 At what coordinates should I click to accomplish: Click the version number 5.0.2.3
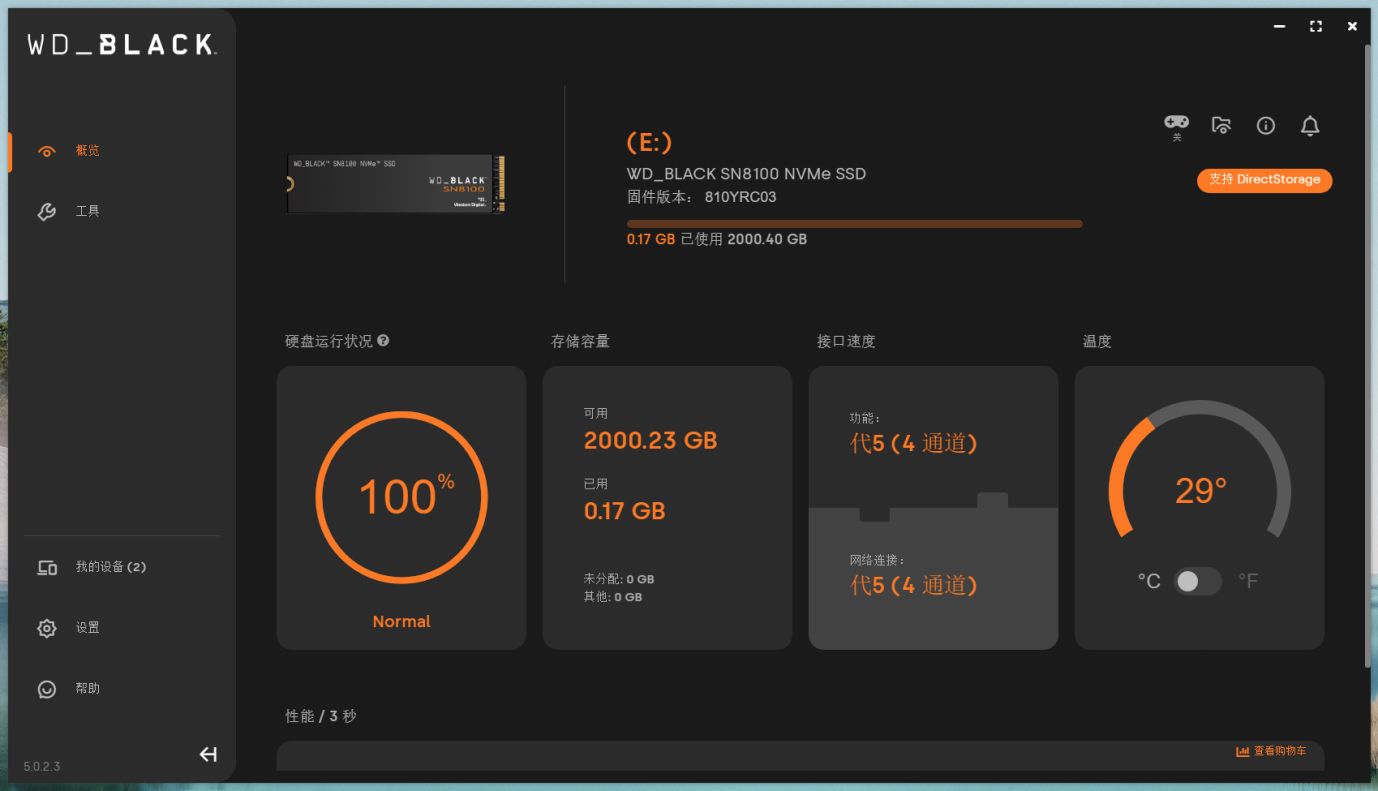pos(42,767)
